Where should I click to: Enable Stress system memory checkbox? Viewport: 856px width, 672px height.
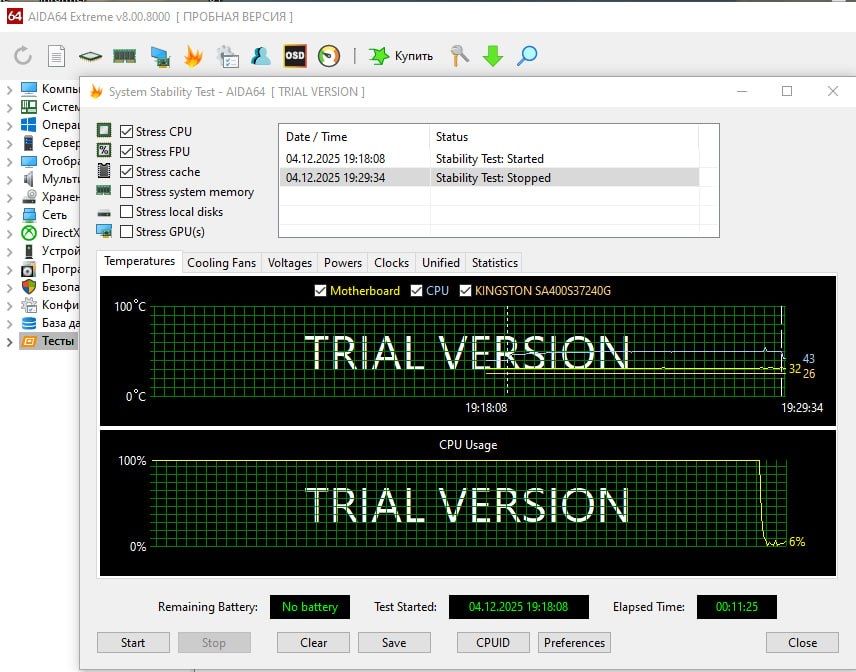click(x=126, y=192)
